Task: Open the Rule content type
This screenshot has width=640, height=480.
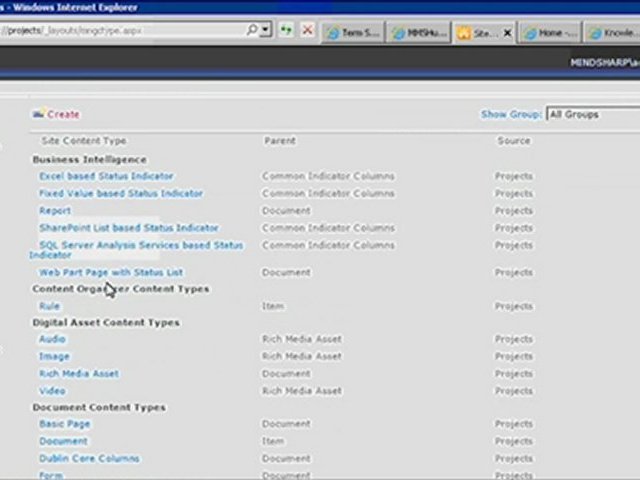Action: pyautogui.click(x=49, y=306)
